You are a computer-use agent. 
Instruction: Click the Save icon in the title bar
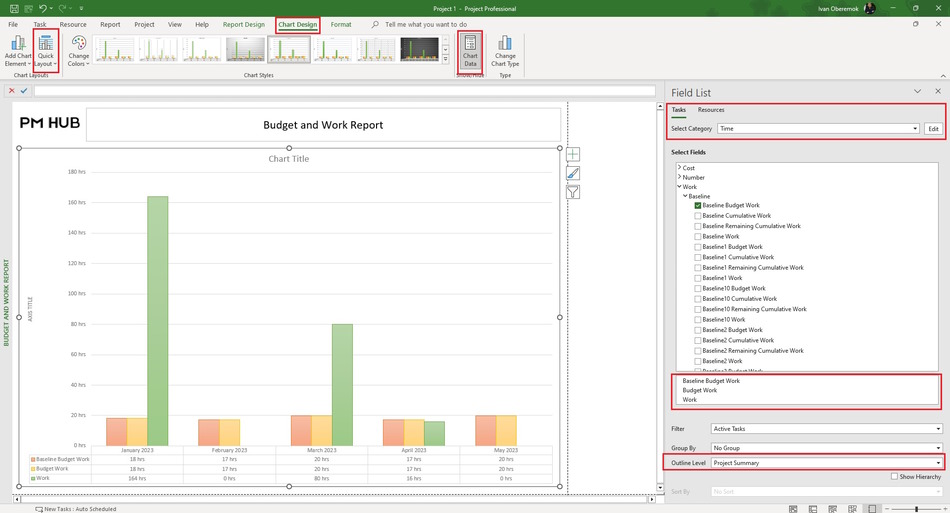click(14, 8)
